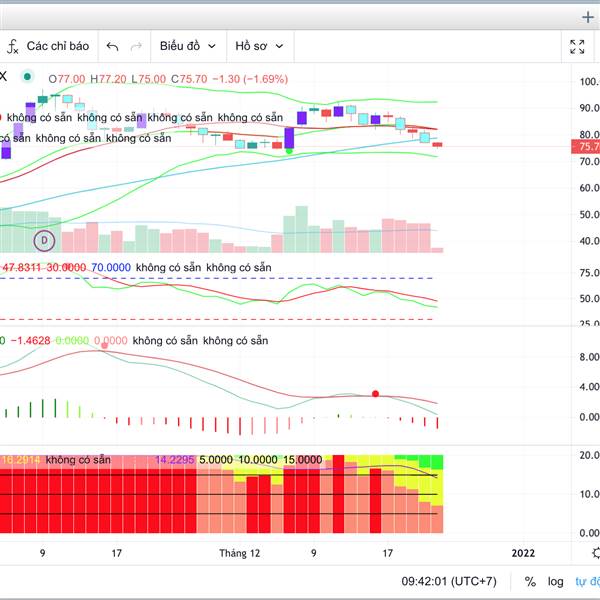
Task: Click the green market status dot
Action: (x=27, y=77)
